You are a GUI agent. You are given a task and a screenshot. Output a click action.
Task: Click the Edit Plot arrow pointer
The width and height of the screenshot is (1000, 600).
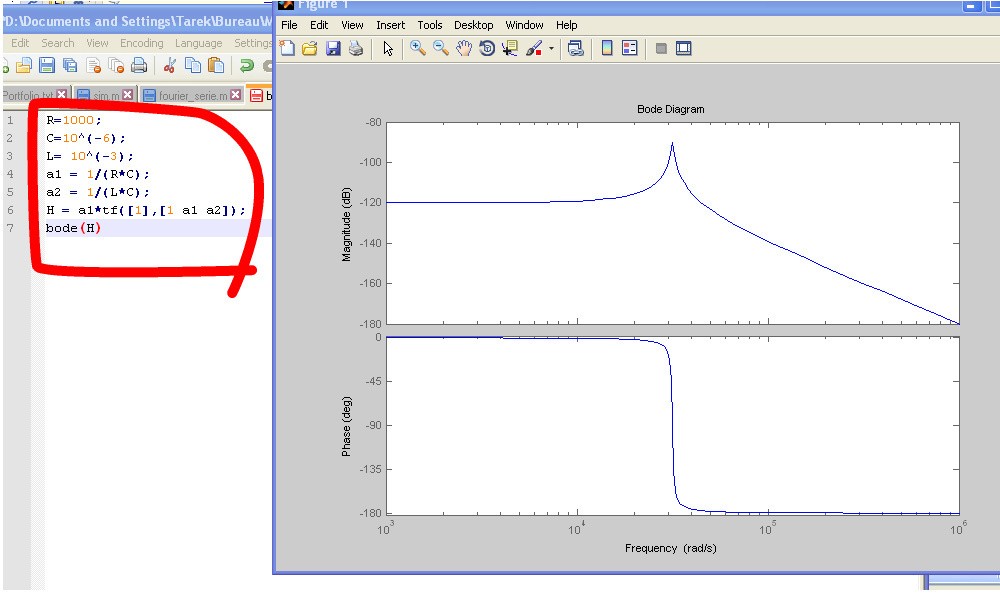tap(388, 48)
